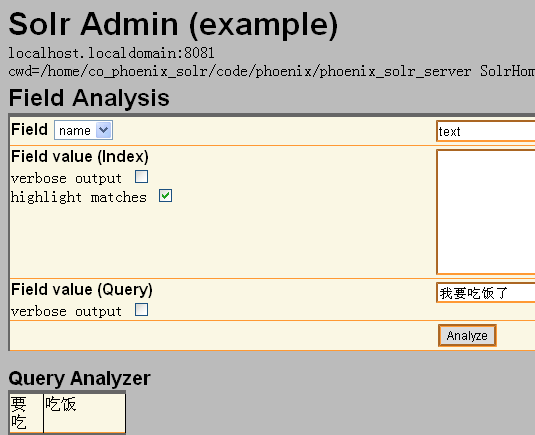Click the Analyze button
Viewport: 535px width, 435px height.
click(x=467, y=335)
